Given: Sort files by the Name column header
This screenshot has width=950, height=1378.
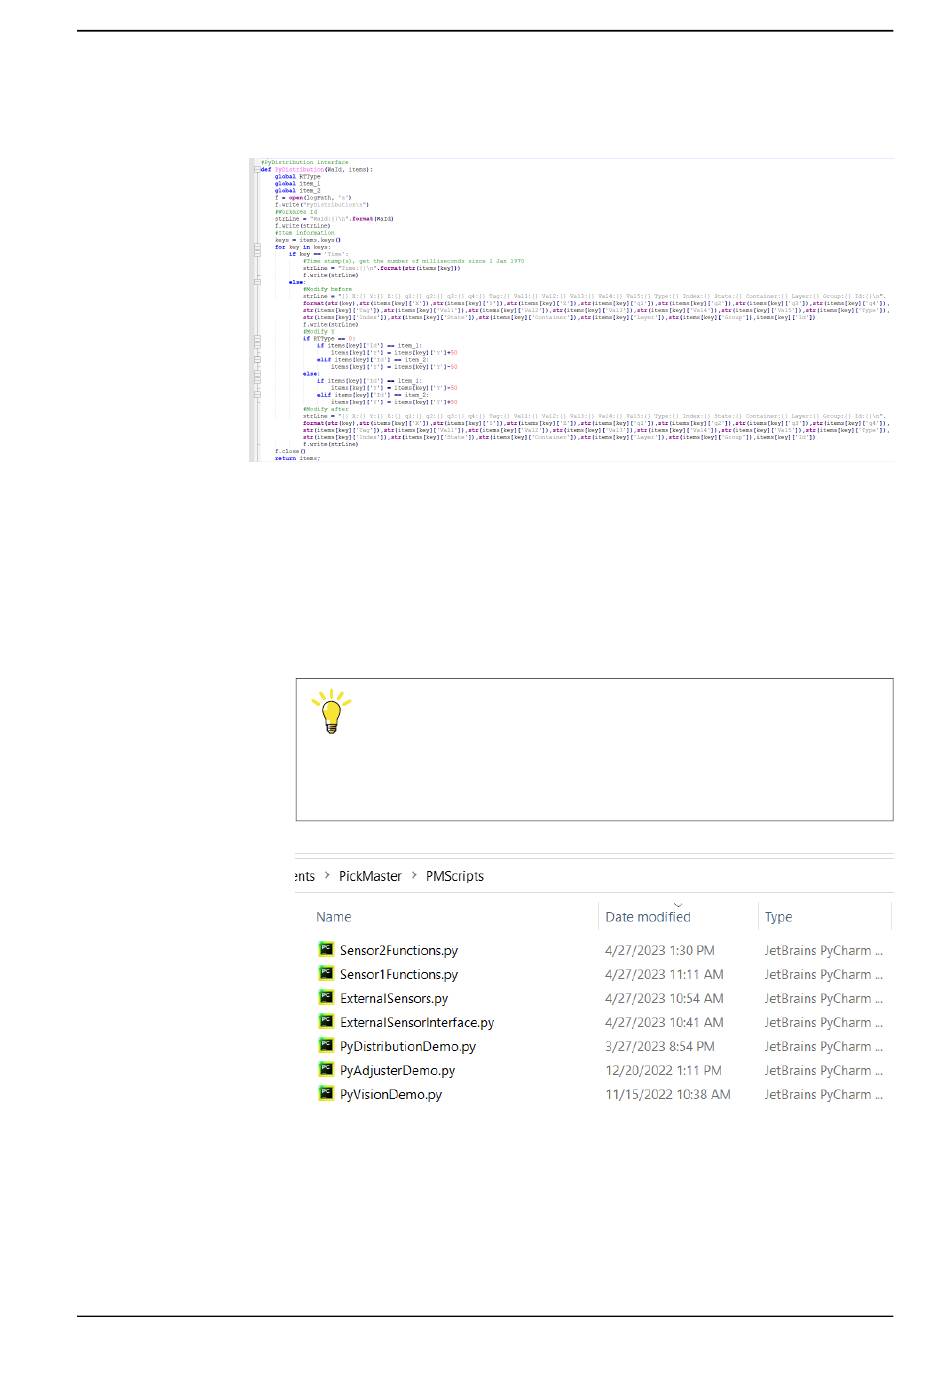Looking at the screenshot, I should (x=334, y=917).
